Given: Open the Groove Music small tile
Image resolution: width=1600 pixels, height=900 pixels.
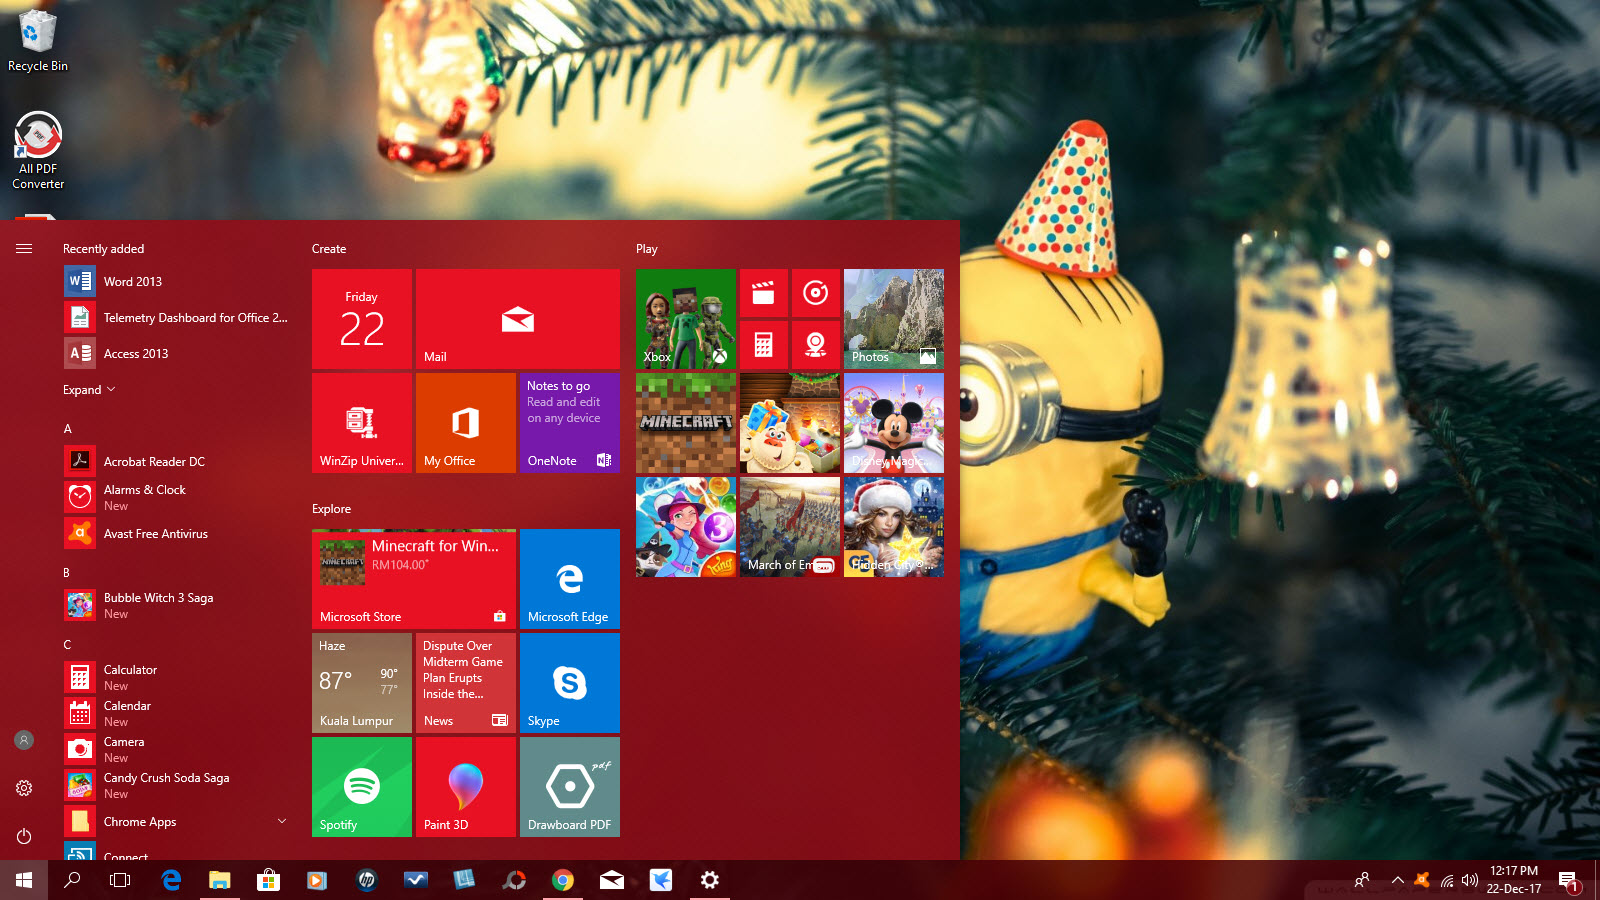Looking at the screenshot, I should (816, 293).
